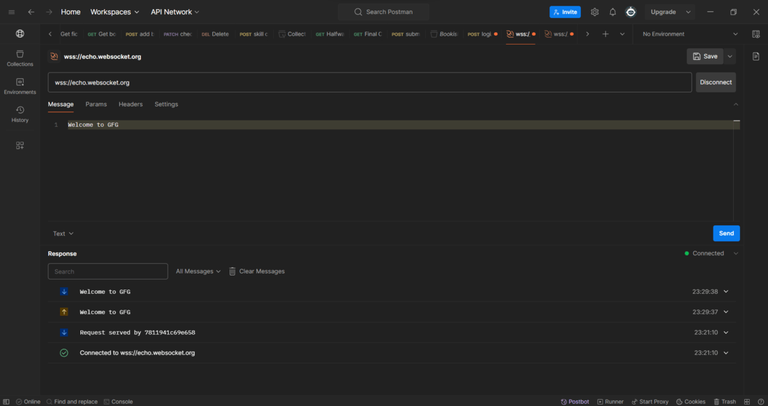The height and width of the screenshot is (406, 768).
Task: Open Environments in the sidebar
Action: [20, 86]
